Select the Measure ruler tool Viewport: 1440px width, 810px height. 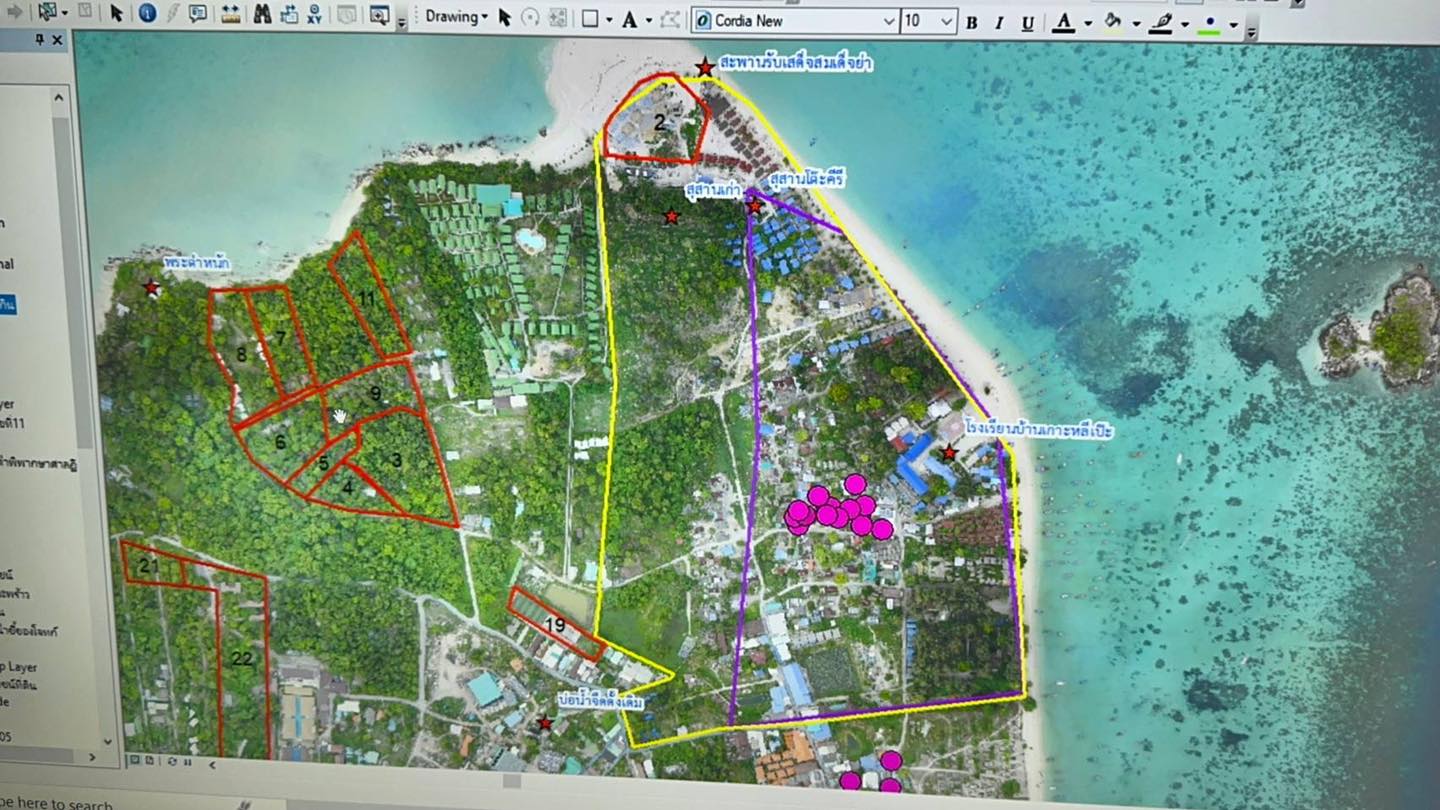[x=230, y=14]
